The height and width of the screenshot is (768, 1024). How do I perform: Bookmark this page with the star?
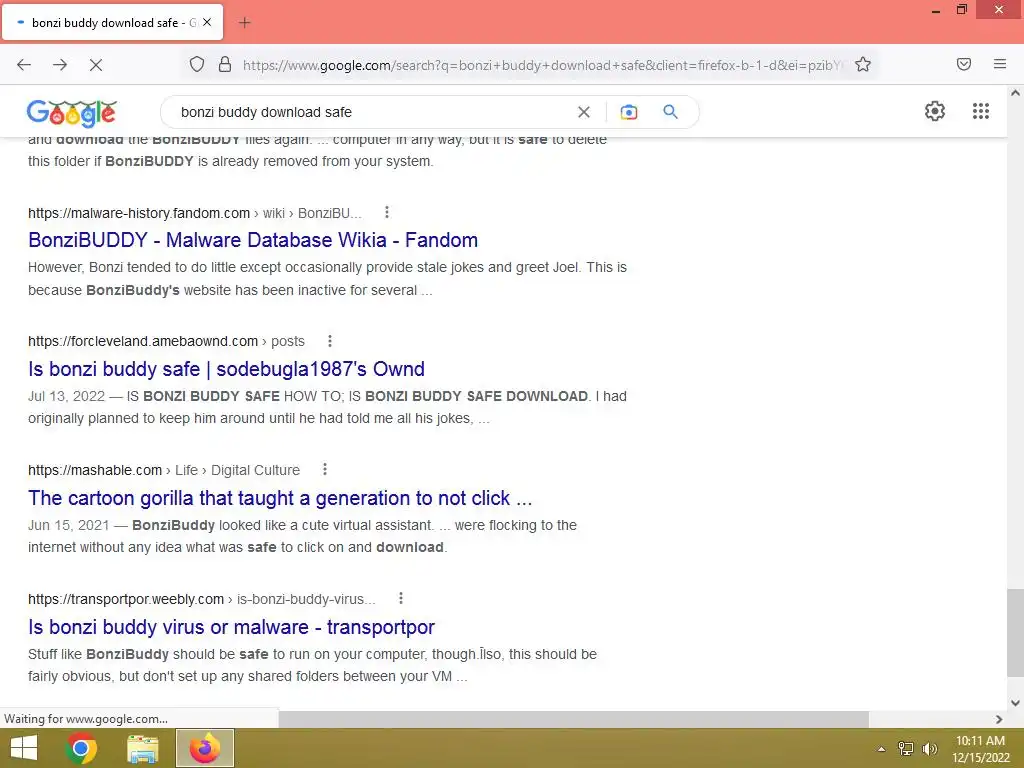click(863, 64)
